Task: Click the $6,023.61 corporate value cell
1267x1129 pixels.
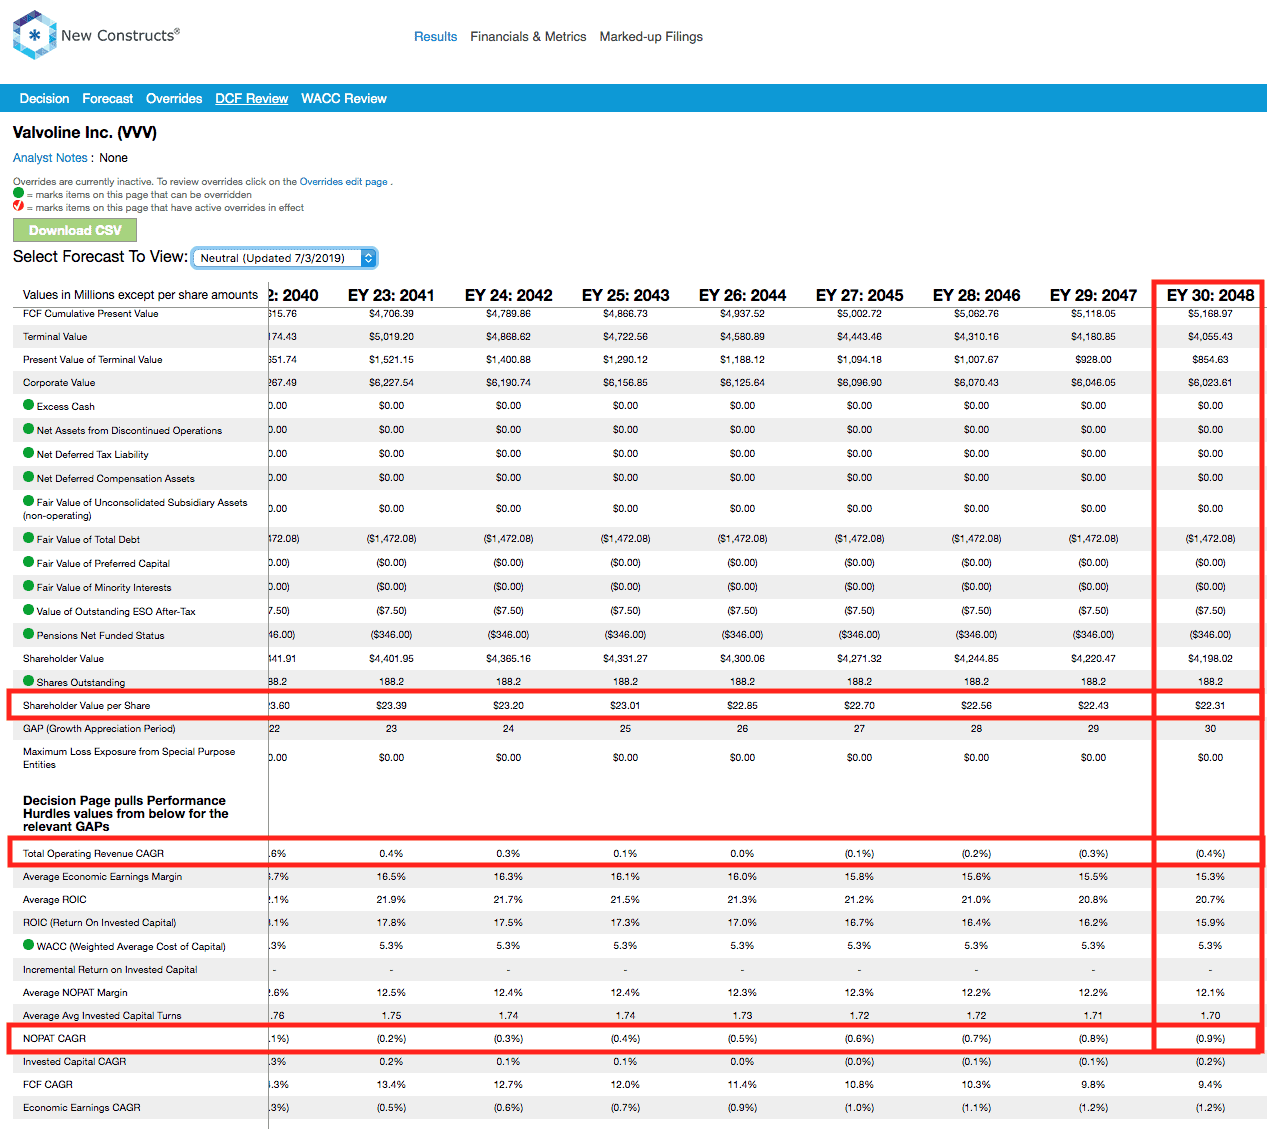Action: 1210,382
